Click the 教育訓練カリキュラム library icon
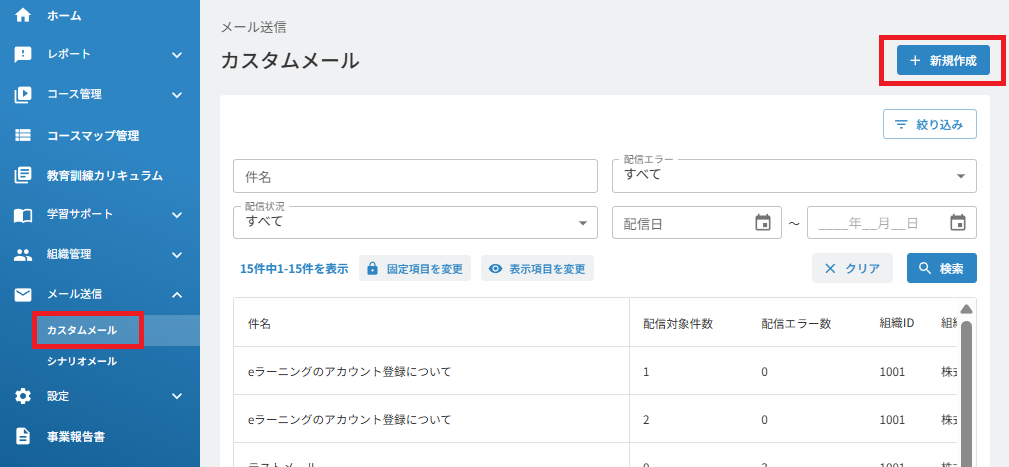1009x467 pixels. [23, 175]
